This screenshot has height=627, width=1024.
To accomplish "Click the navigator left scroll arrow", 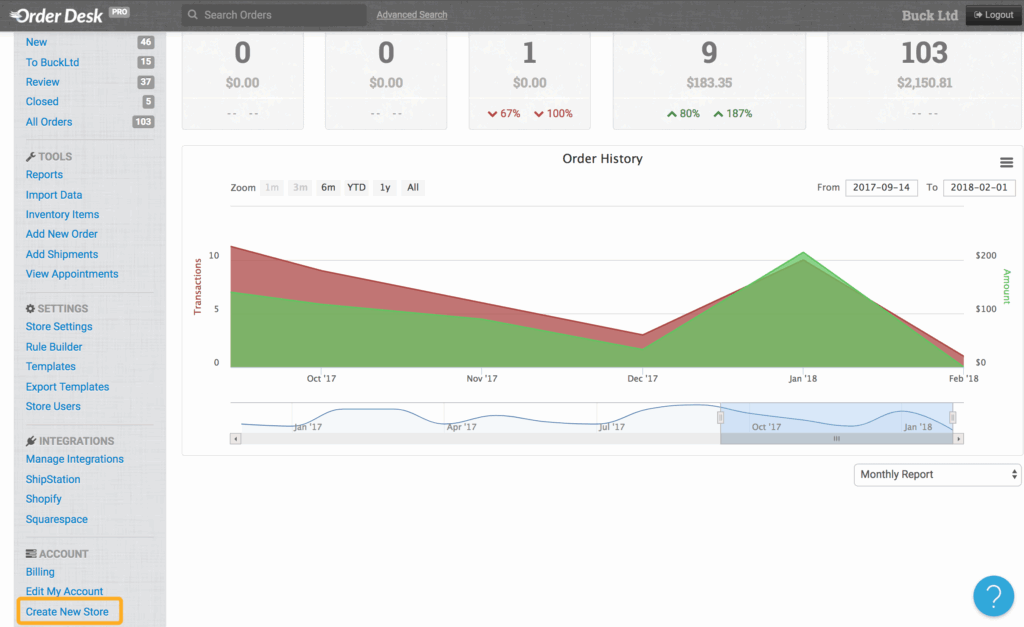I will 235,439.
